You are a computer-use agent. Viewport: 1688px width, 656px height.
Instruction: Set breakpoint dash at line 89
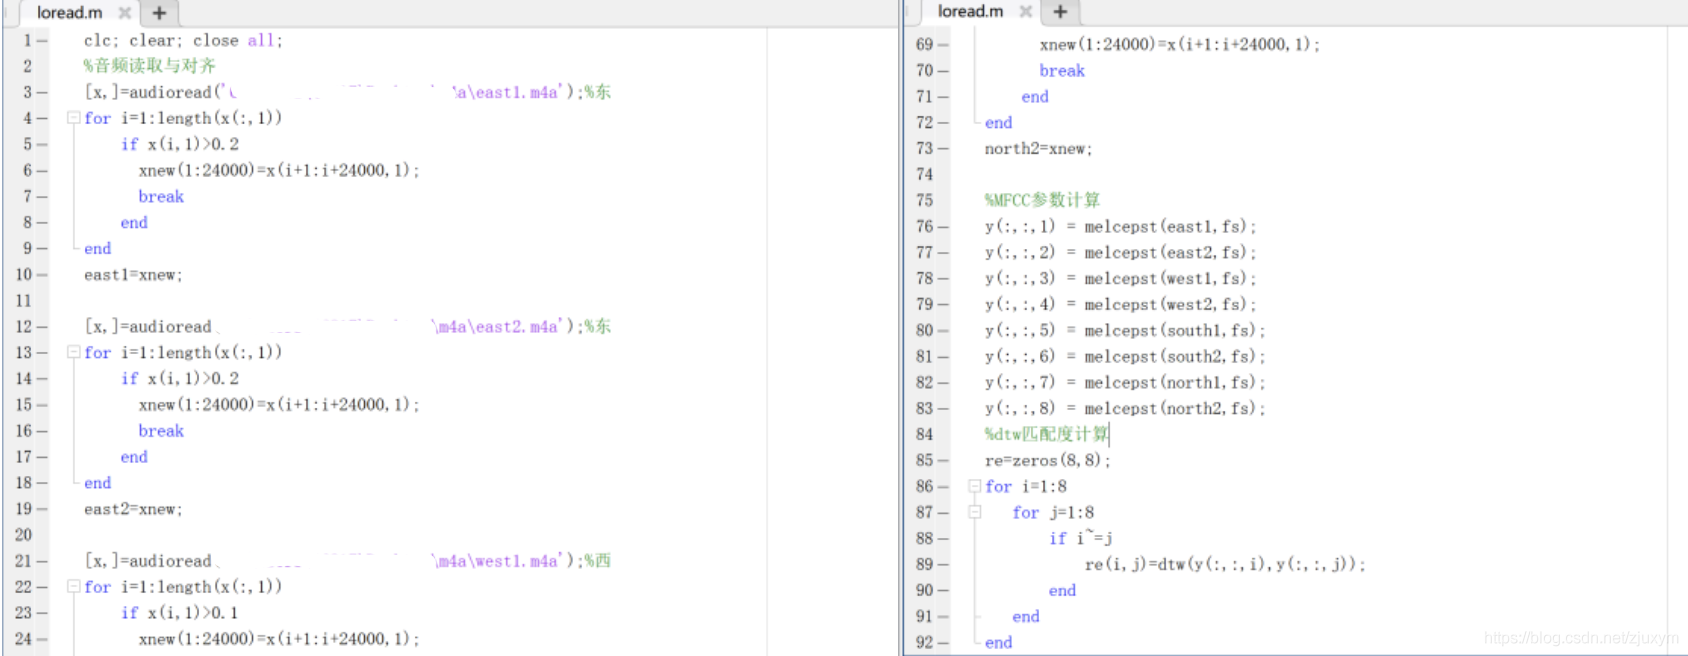point(943,564)
